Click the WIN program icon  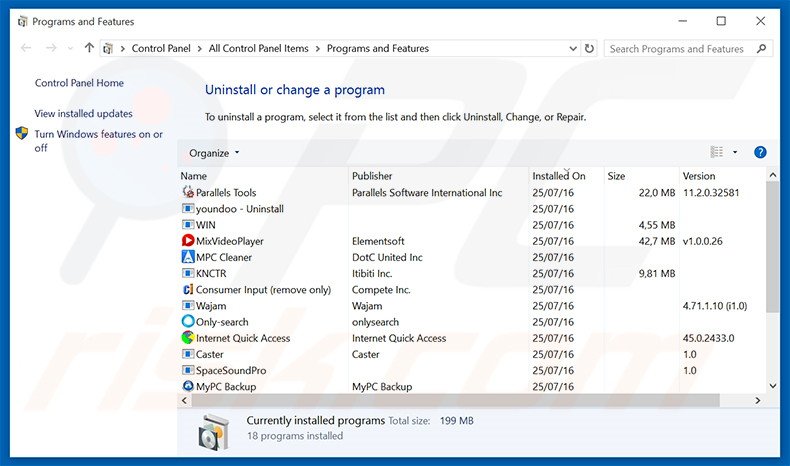[188, 224]
